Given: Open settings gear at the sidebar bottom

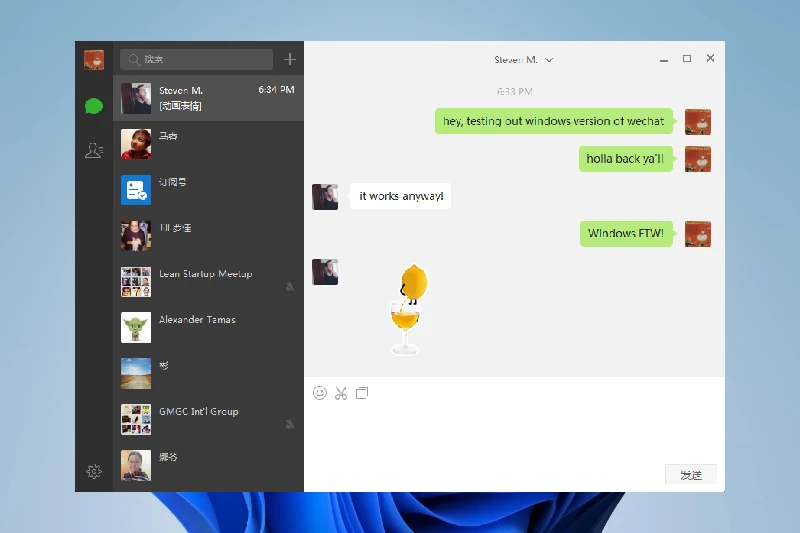Looking at the screenshot, I should click(x=94, y=471).
